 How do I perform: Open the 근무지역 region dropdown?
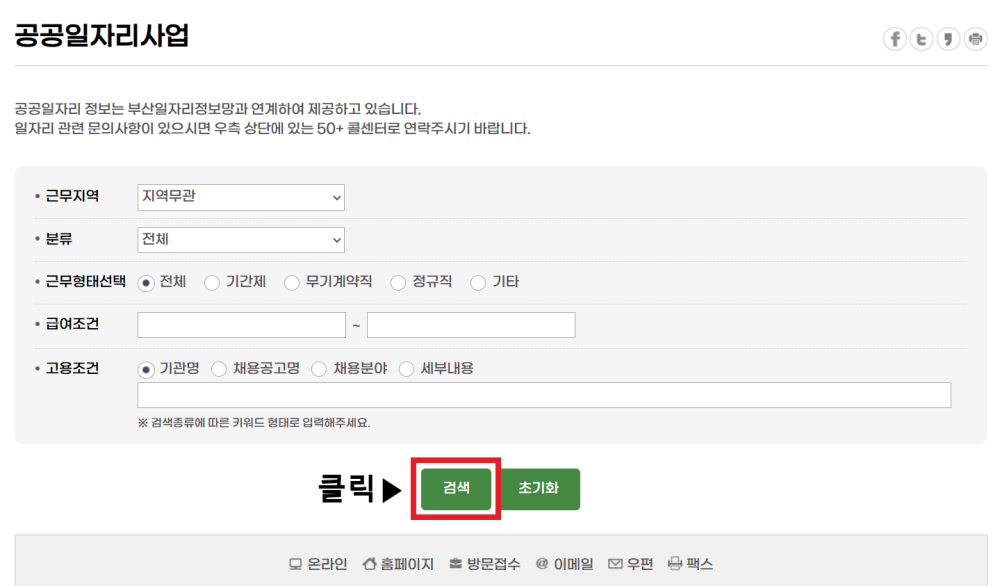click(x=240, y=197)
